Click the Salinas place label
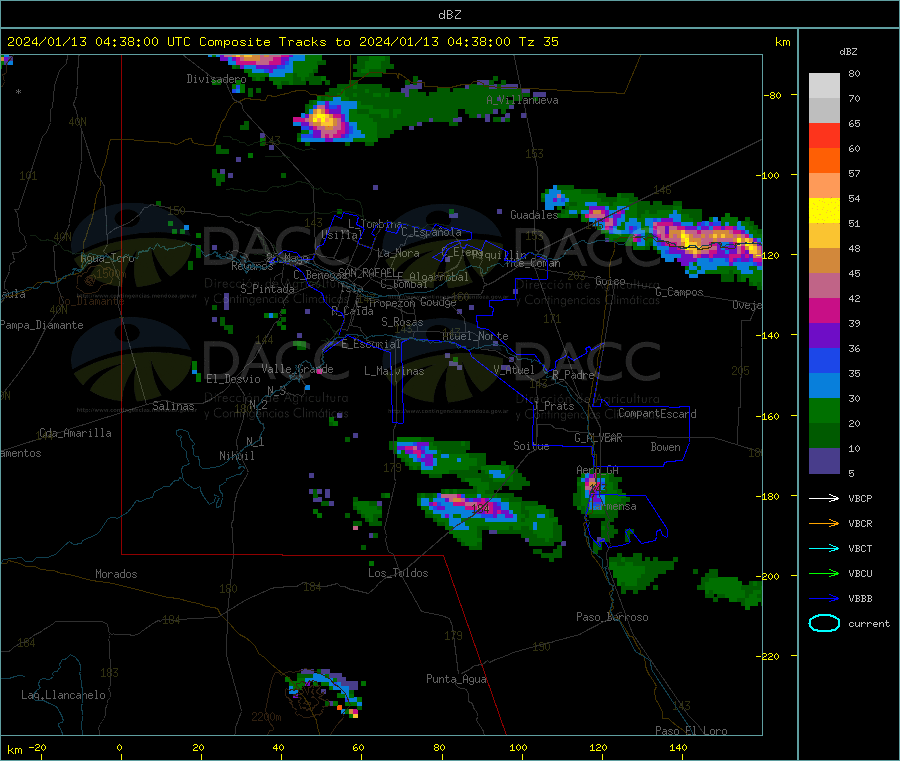This screenshot has width=900, height=761. tap(173, 406)
